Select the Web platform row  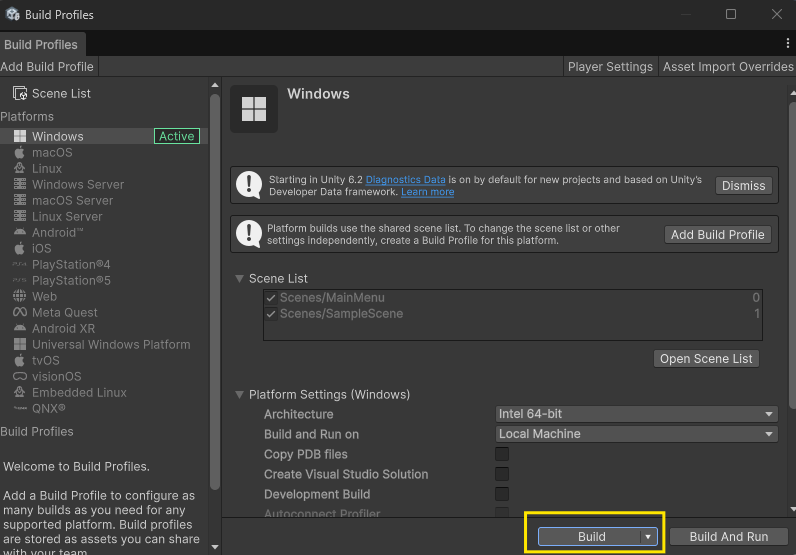(104, 296)
